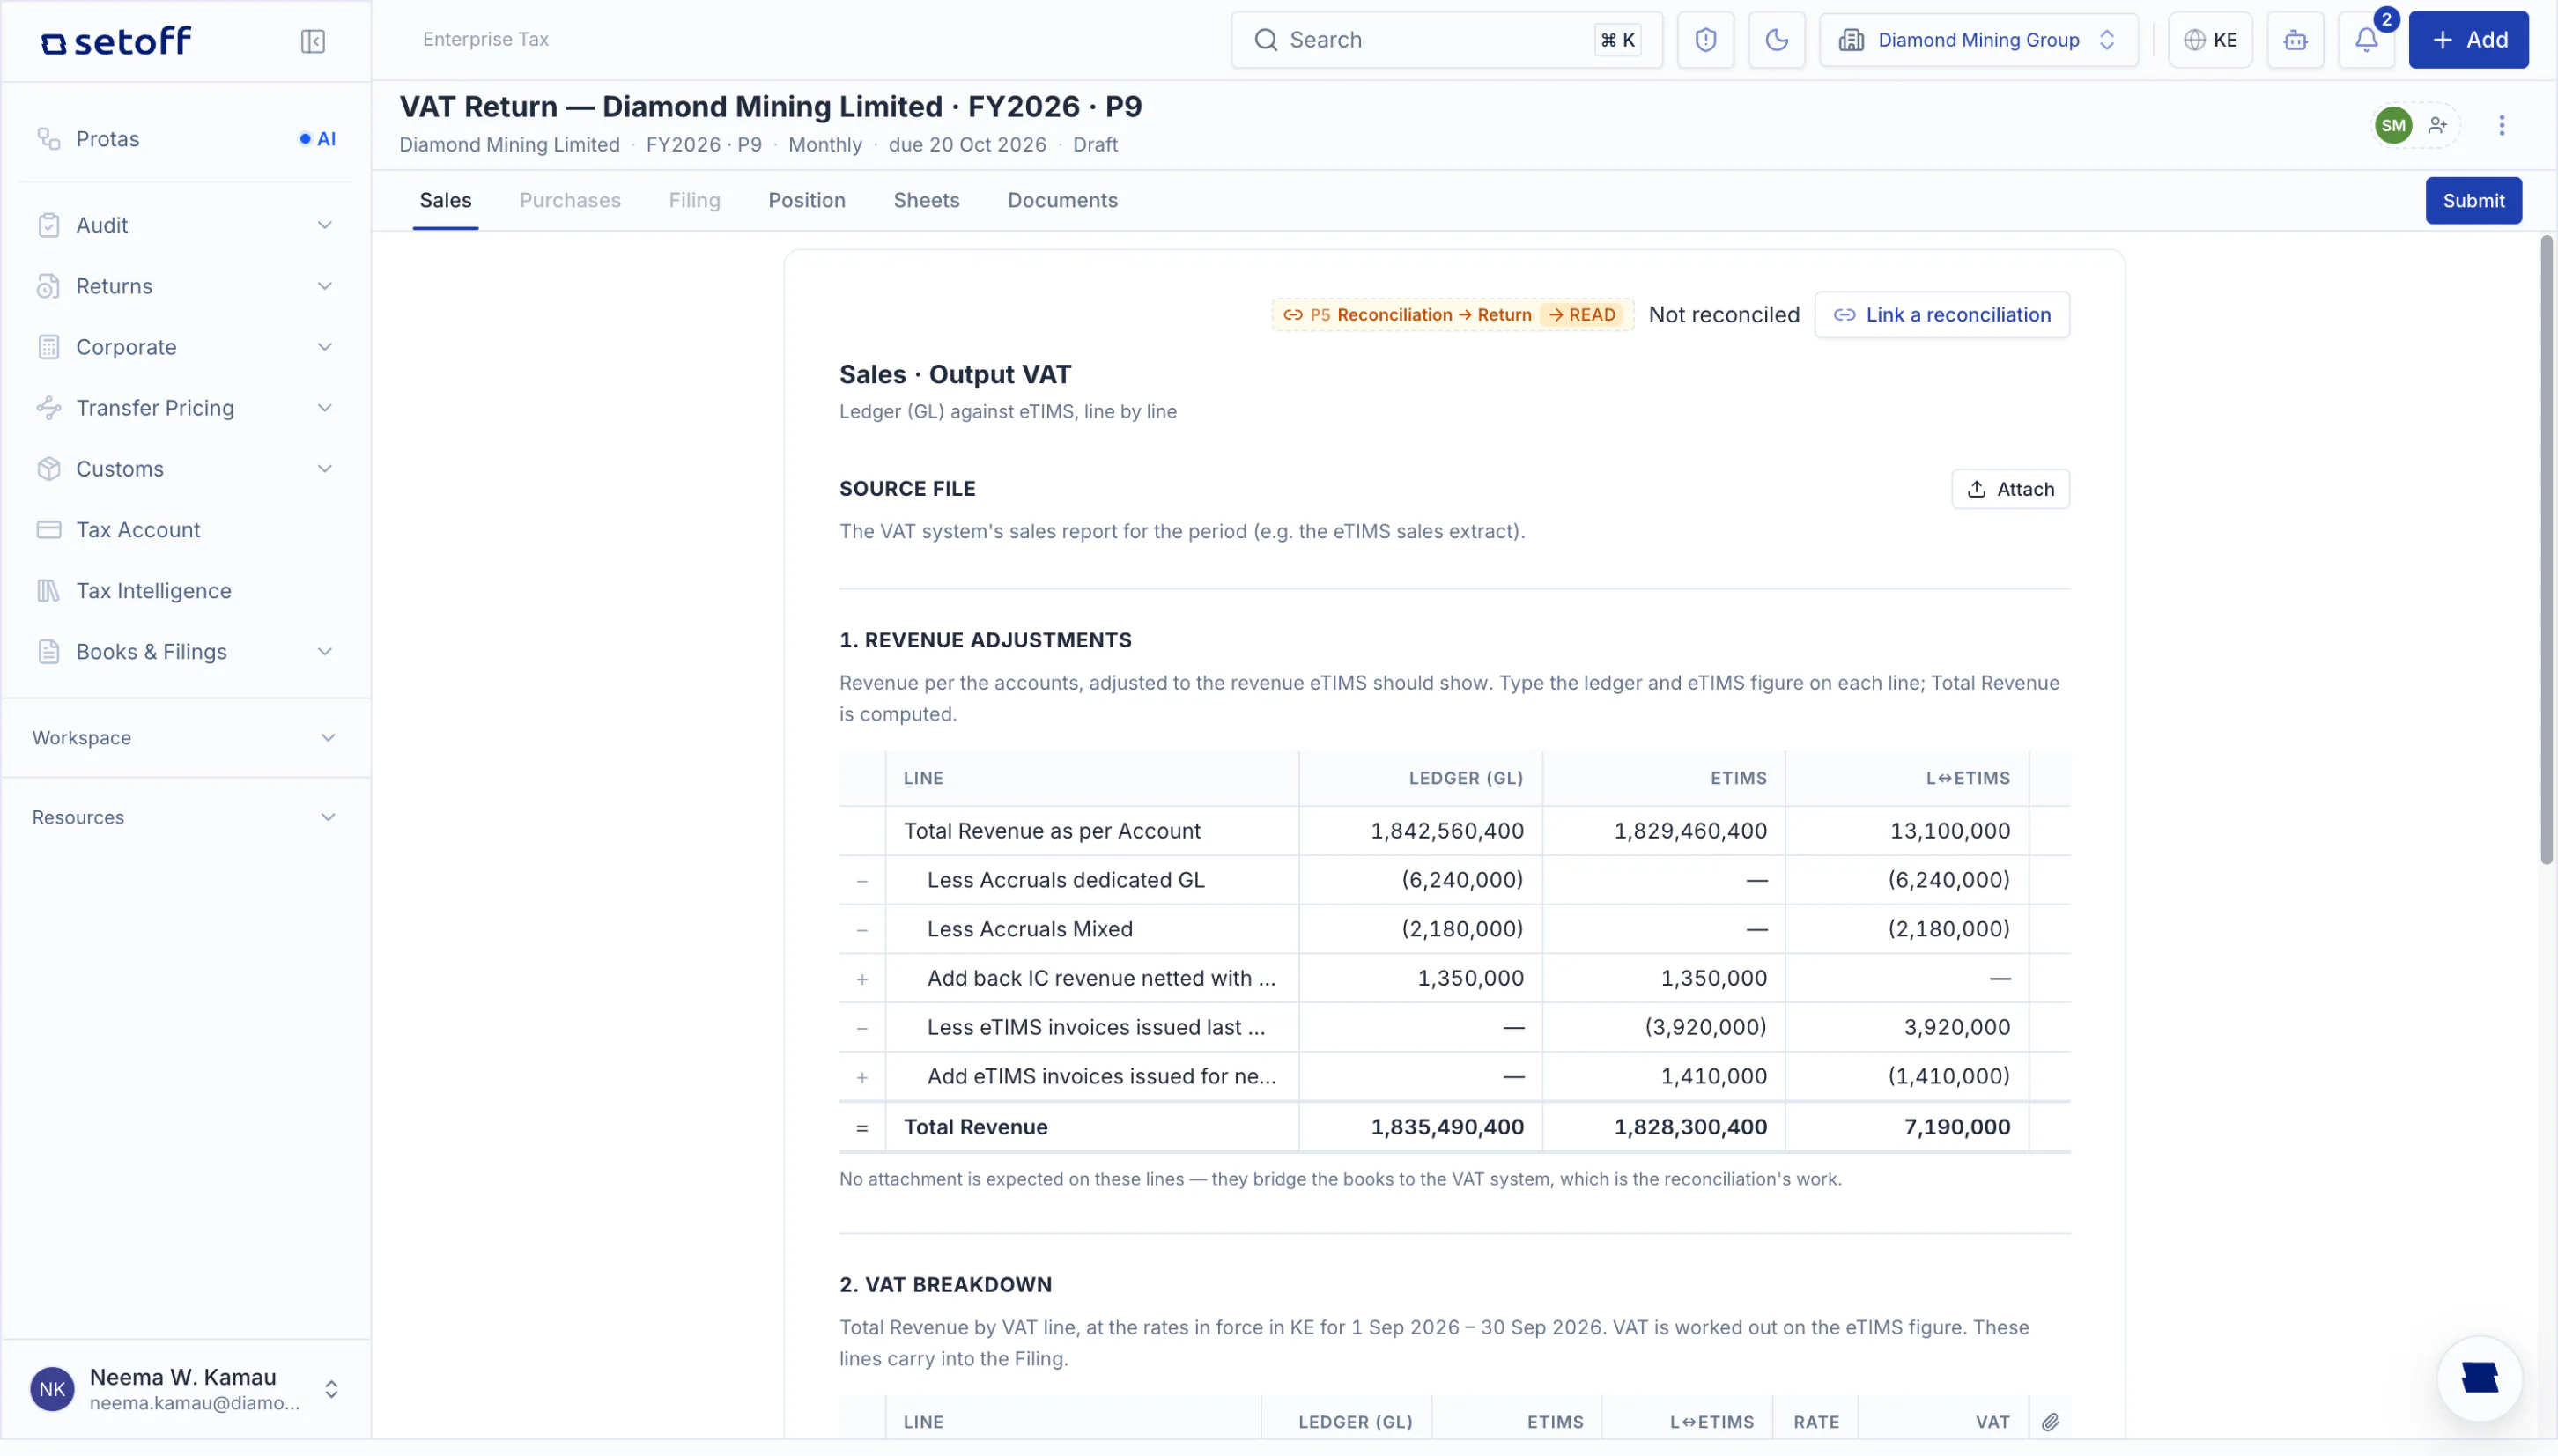
Task: Open the assistant bot icon
Action: [x=2295, y=40]
